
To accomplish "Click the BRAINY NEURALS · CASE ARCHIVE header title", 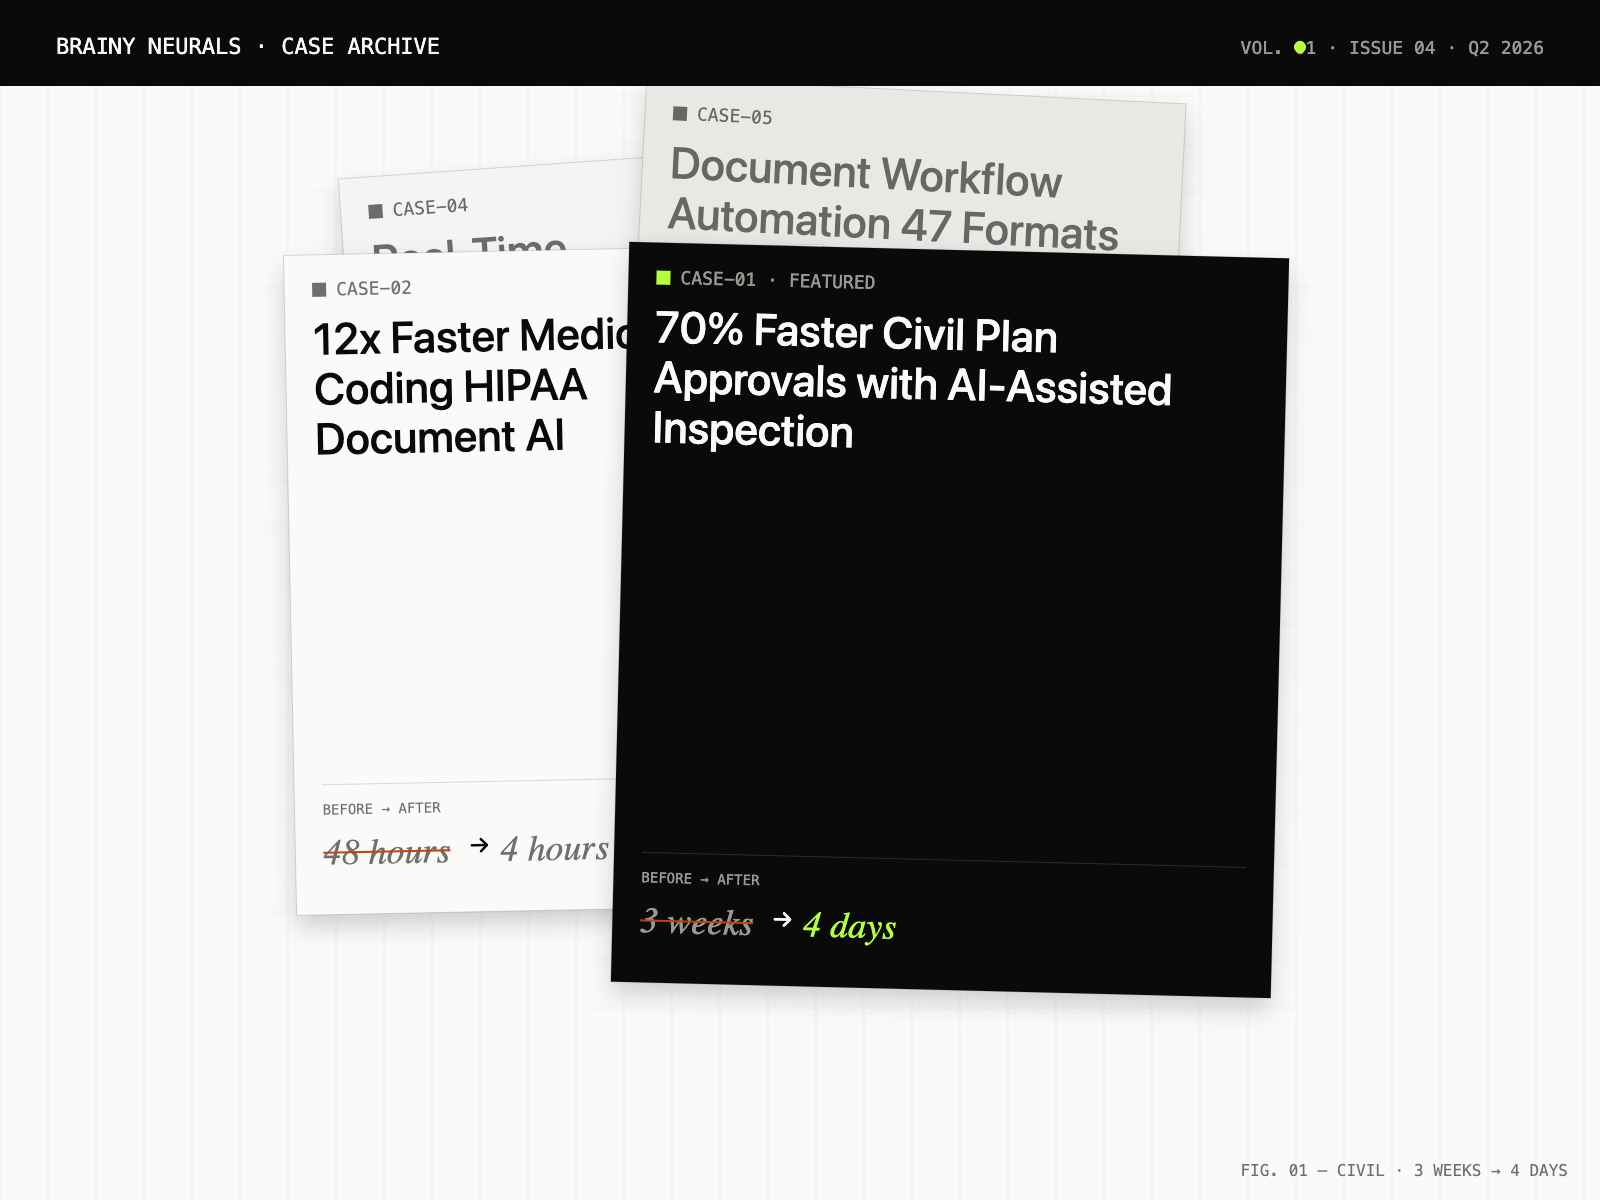I will tap(248, 46).
